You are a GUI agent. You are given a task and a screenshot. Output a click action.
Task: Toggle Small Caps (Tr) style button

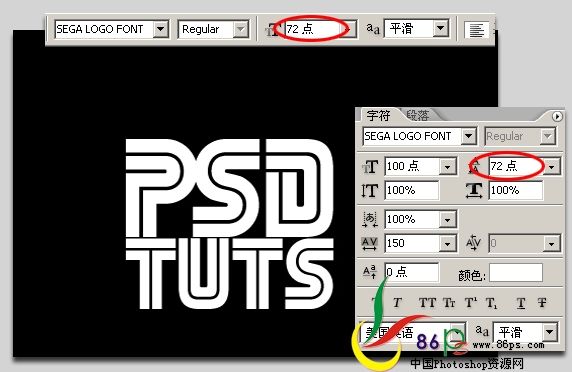coord(449,303)
